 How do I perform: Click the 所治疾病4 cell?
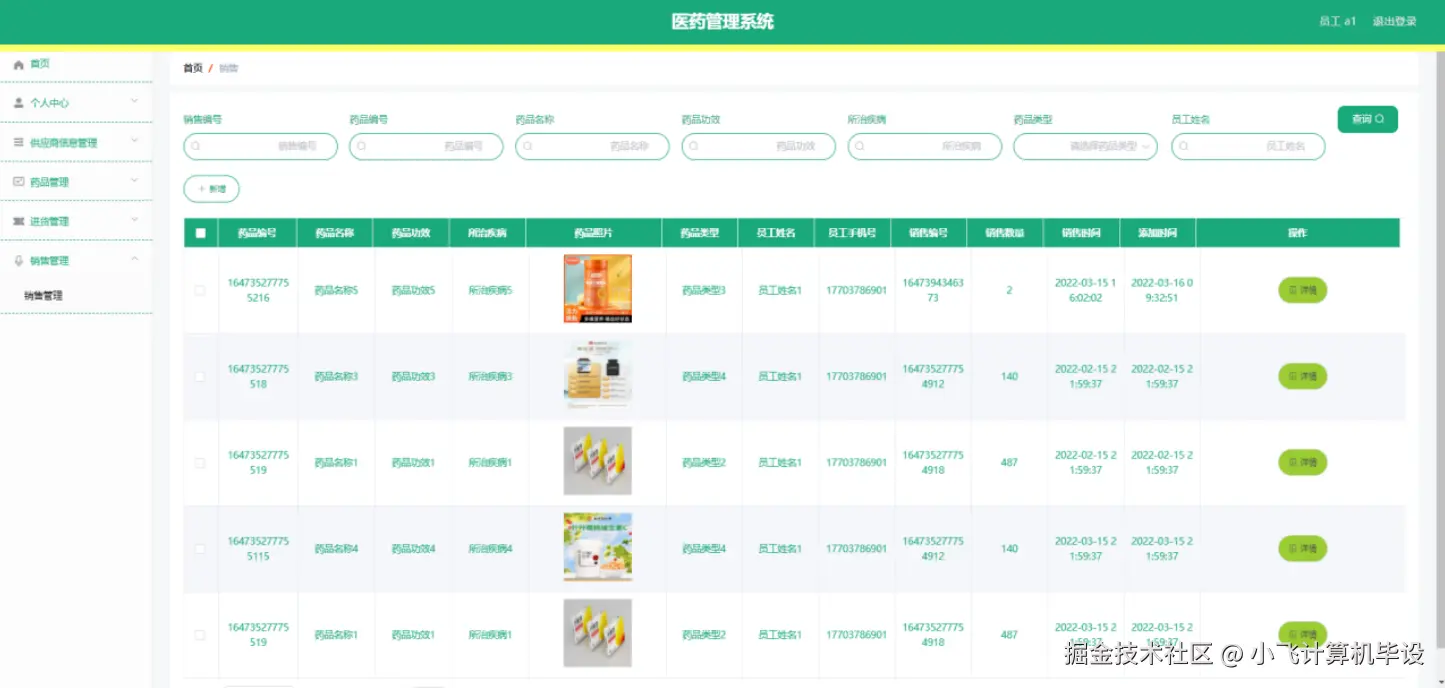pos(490,549)
